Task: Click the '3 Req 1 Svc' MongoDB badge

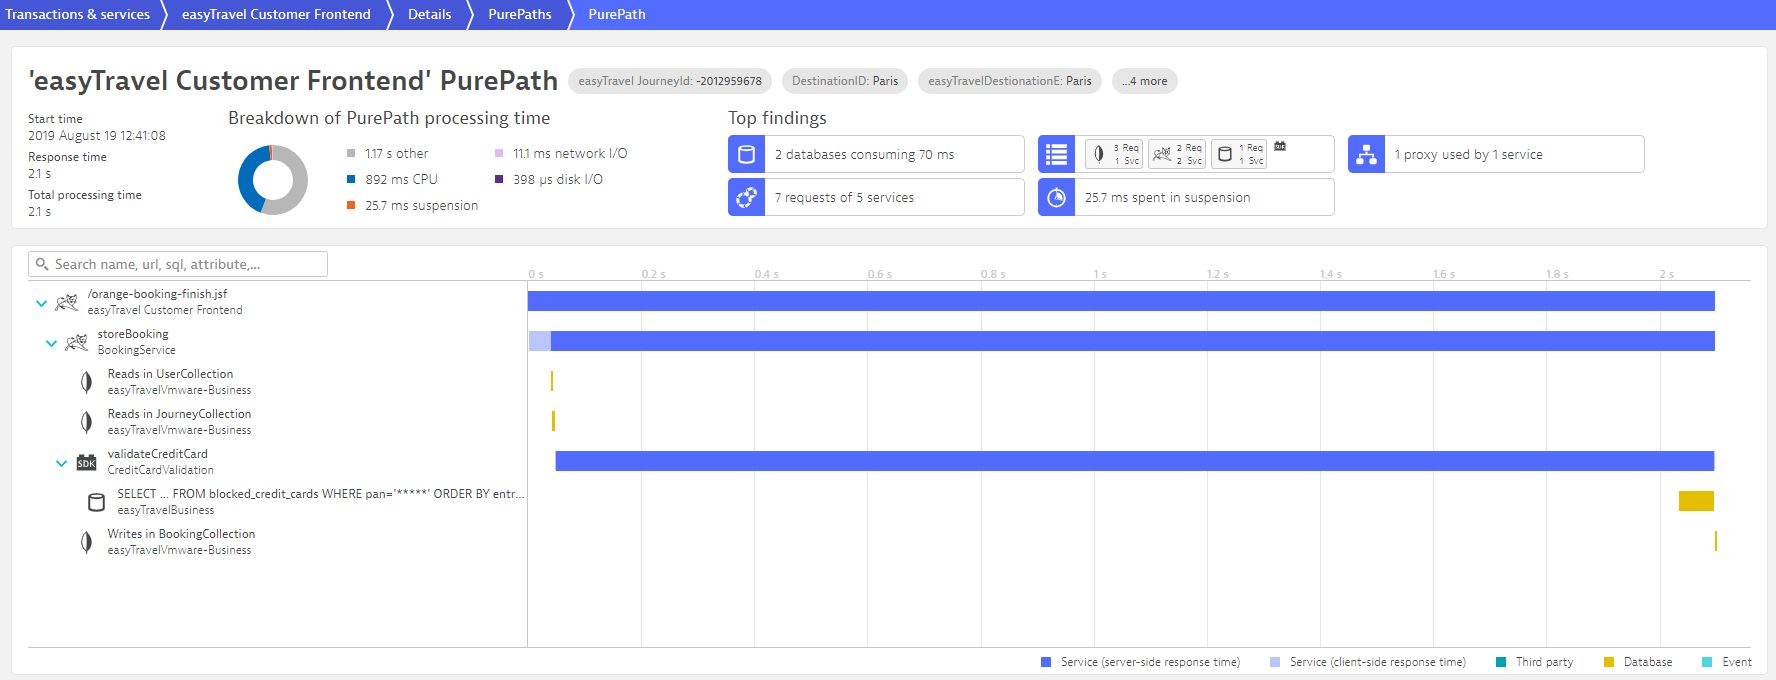Action: 1114,154
